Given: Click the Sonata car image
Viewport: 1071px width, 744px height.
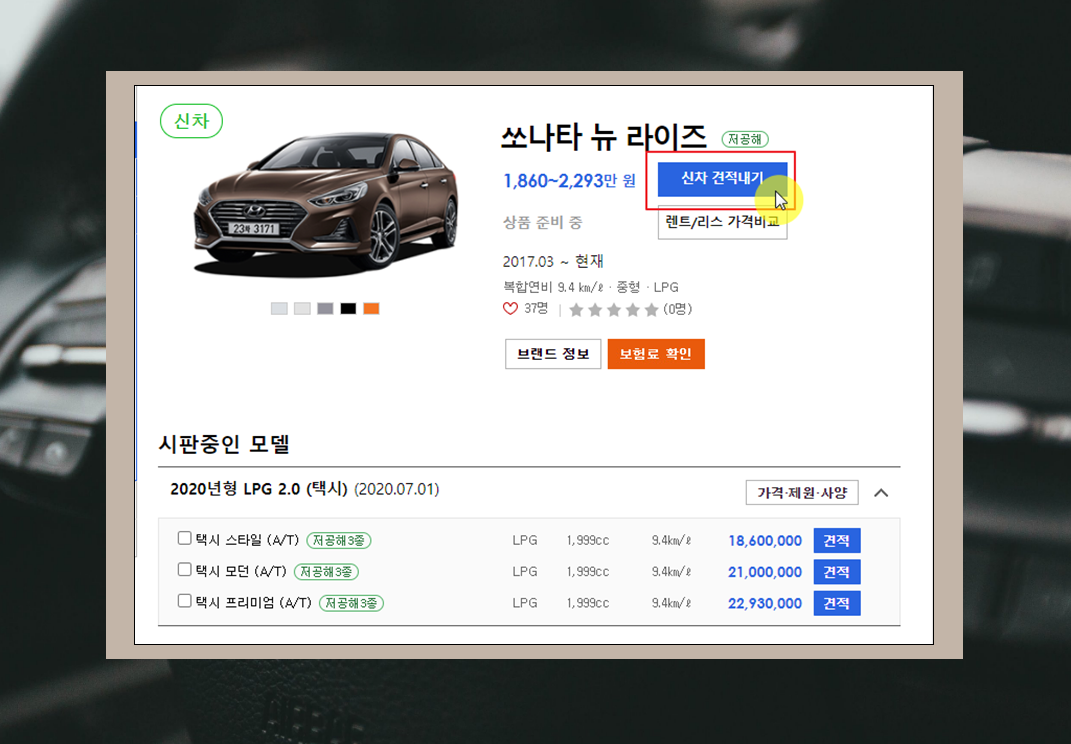Looking at the screenshot, I should pyautogui.click(x=326, y=203).
